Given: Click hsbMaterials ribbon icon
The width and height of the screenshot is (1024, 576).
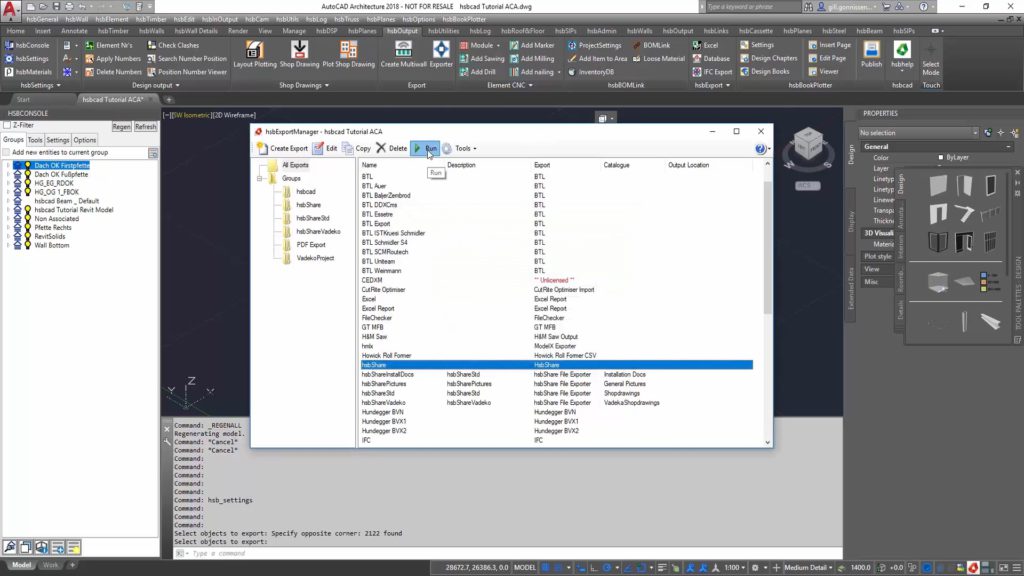Looking at the screenshot, I should click(28, 72).
